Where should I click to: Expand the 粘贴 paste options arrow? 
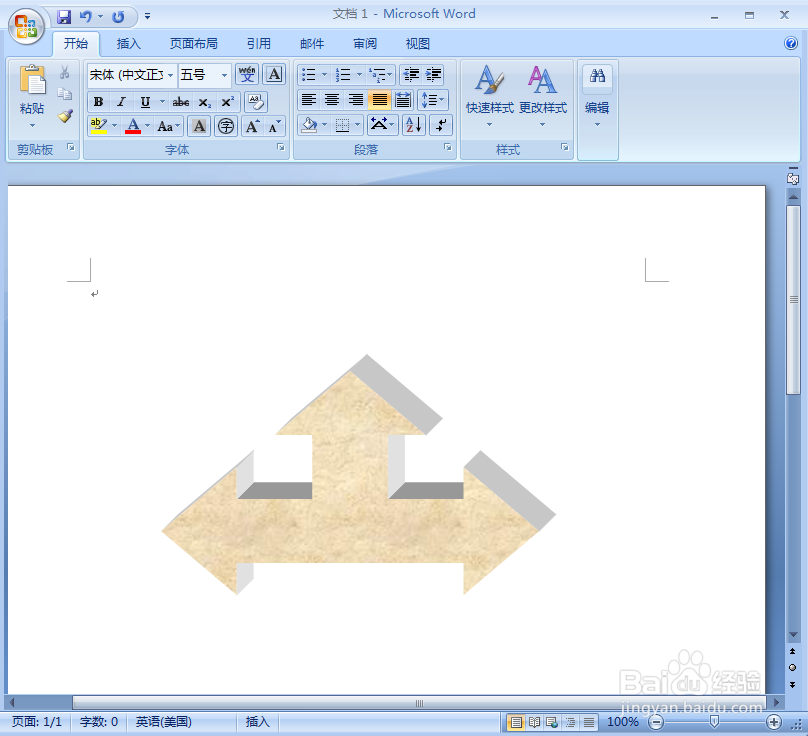[32, 125]
